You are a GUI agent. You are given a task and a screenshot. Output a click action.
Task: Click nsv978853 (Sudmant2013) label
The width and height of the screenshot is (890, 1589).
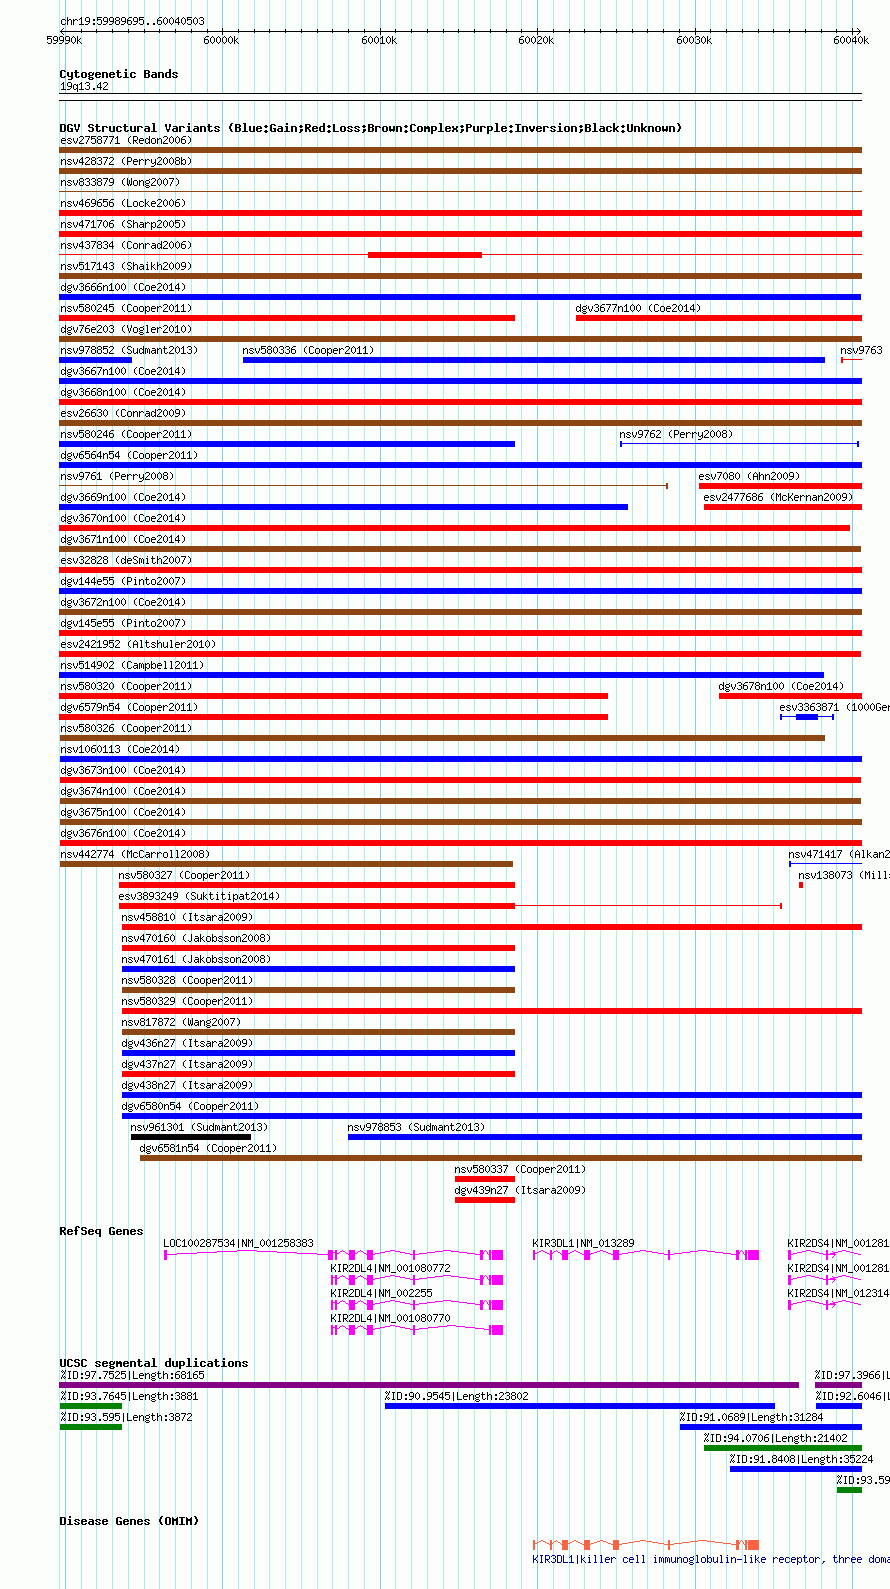click(416, 1127)
